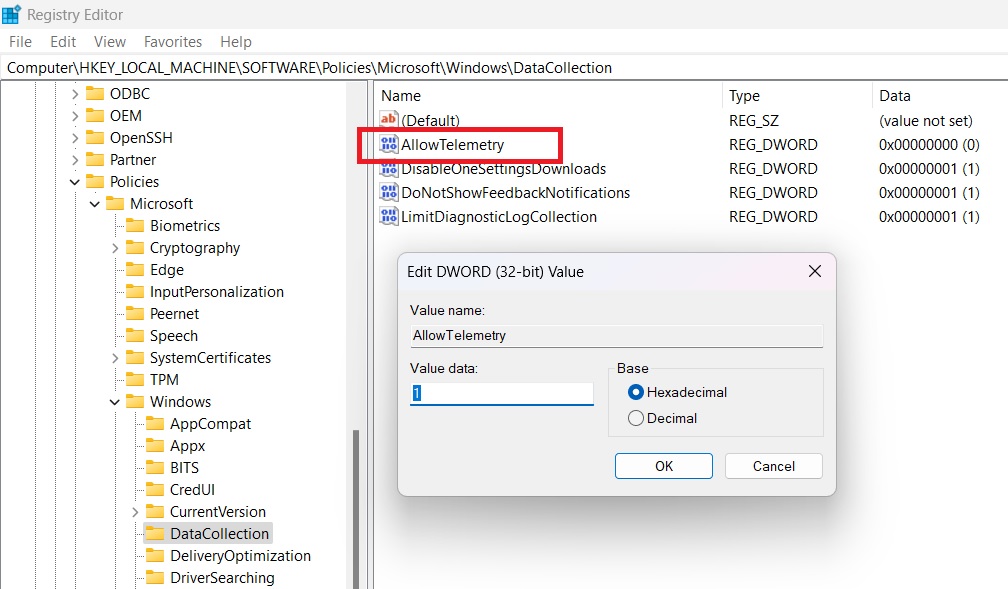The height and width of the screenshot is (589, 1008).
Task: Open the Favorites menu
Action: (172, 41)
